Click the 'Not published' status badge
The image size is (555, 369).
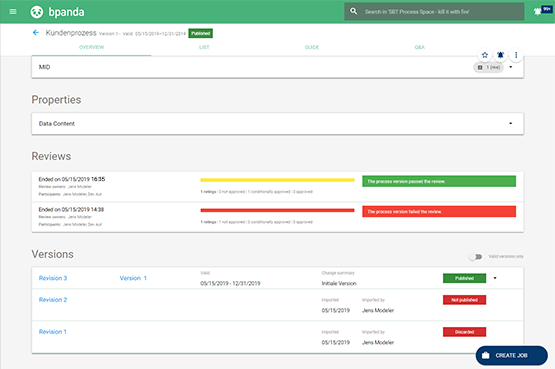464,300
